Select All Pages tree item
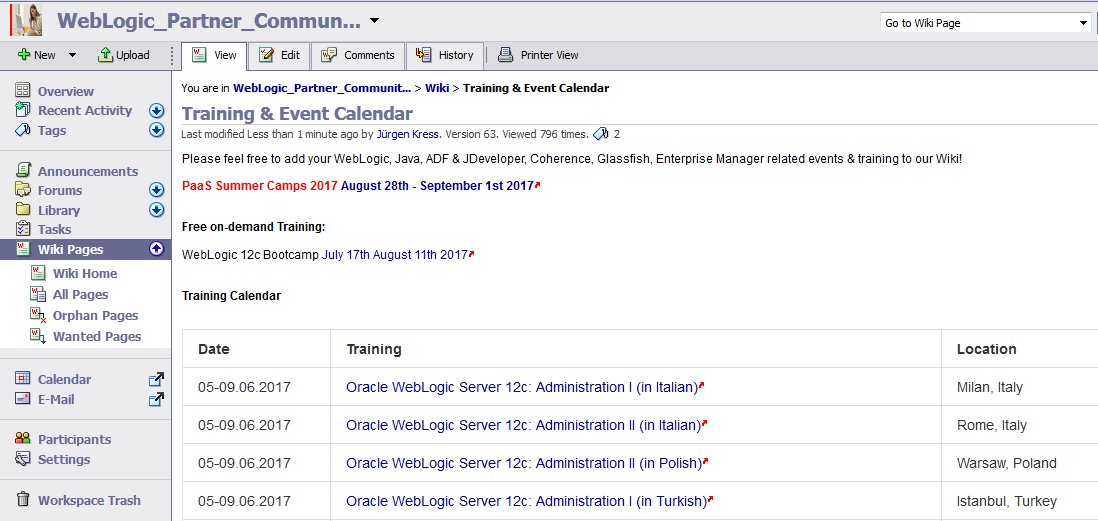The image size is (1098, 521). point(81,295)
